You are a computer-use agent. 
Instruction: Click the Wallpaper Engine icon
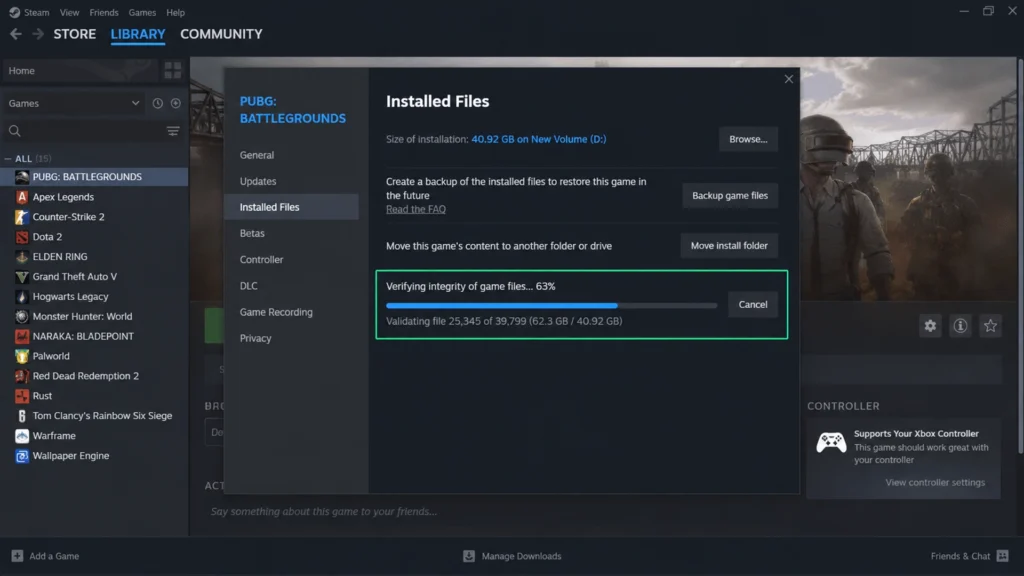click(x=22, y=456)
